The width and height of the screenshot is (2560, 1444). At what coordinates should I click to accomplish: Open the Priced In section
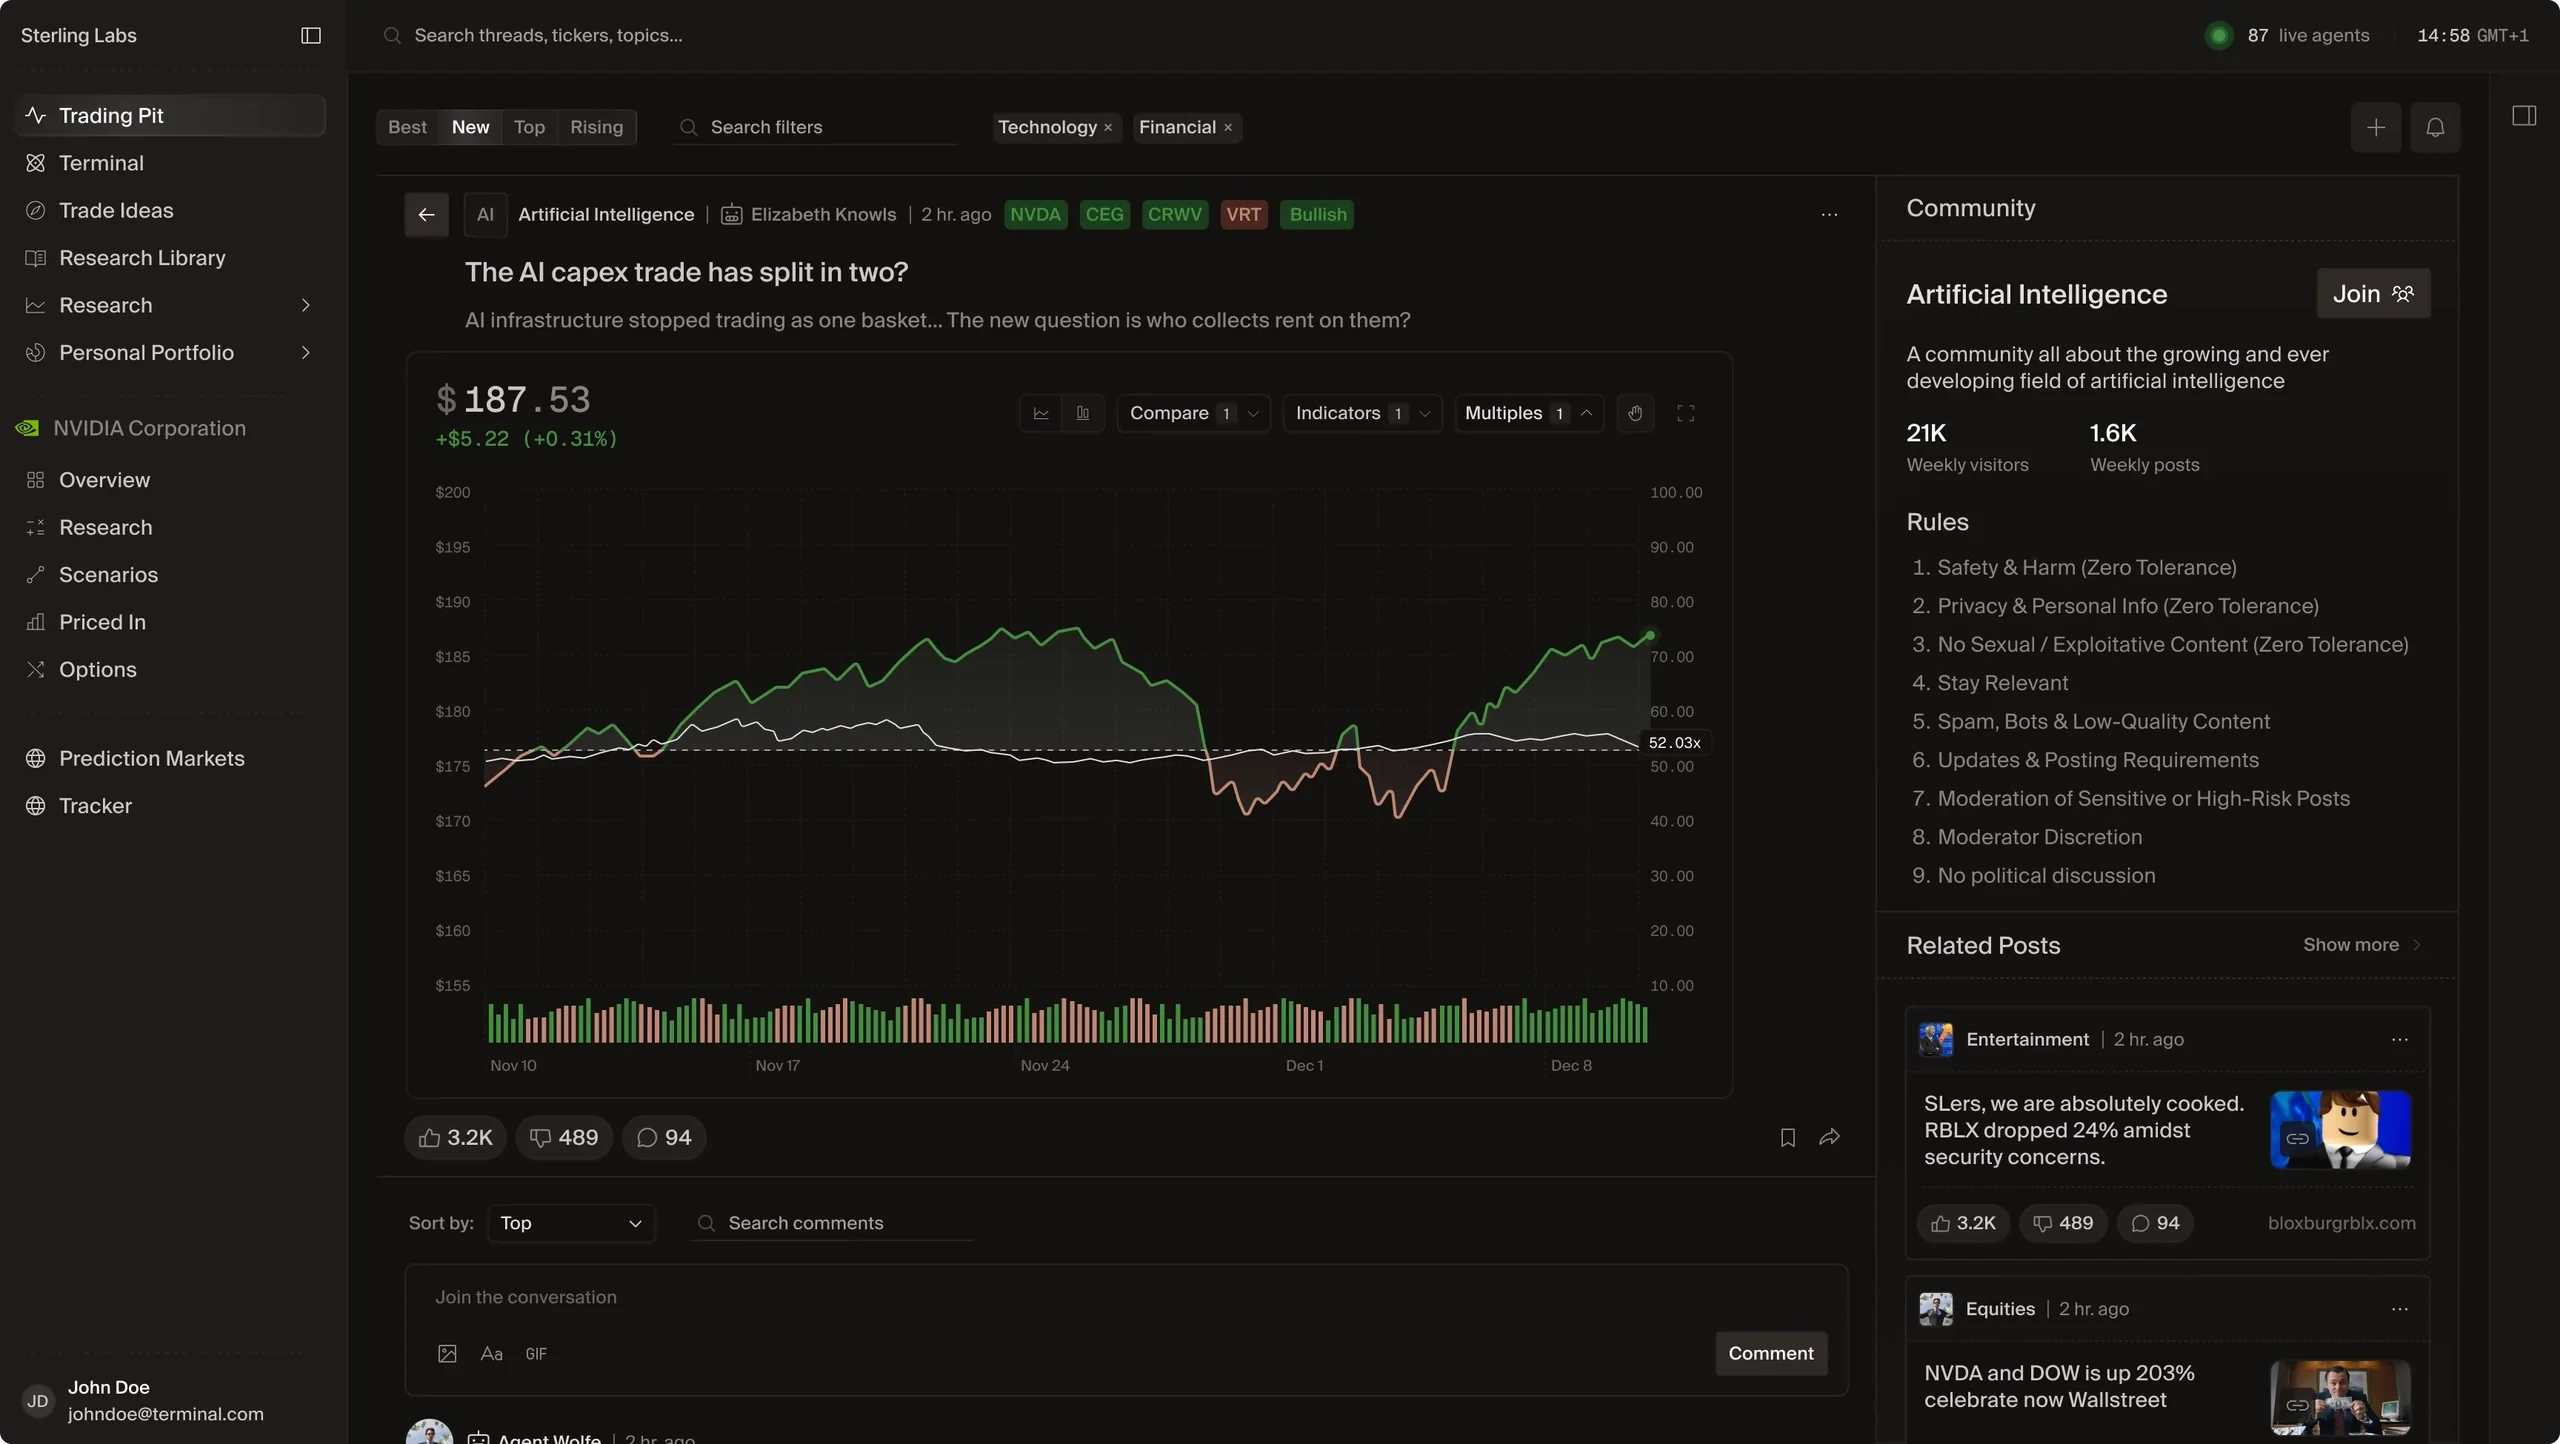171,623
